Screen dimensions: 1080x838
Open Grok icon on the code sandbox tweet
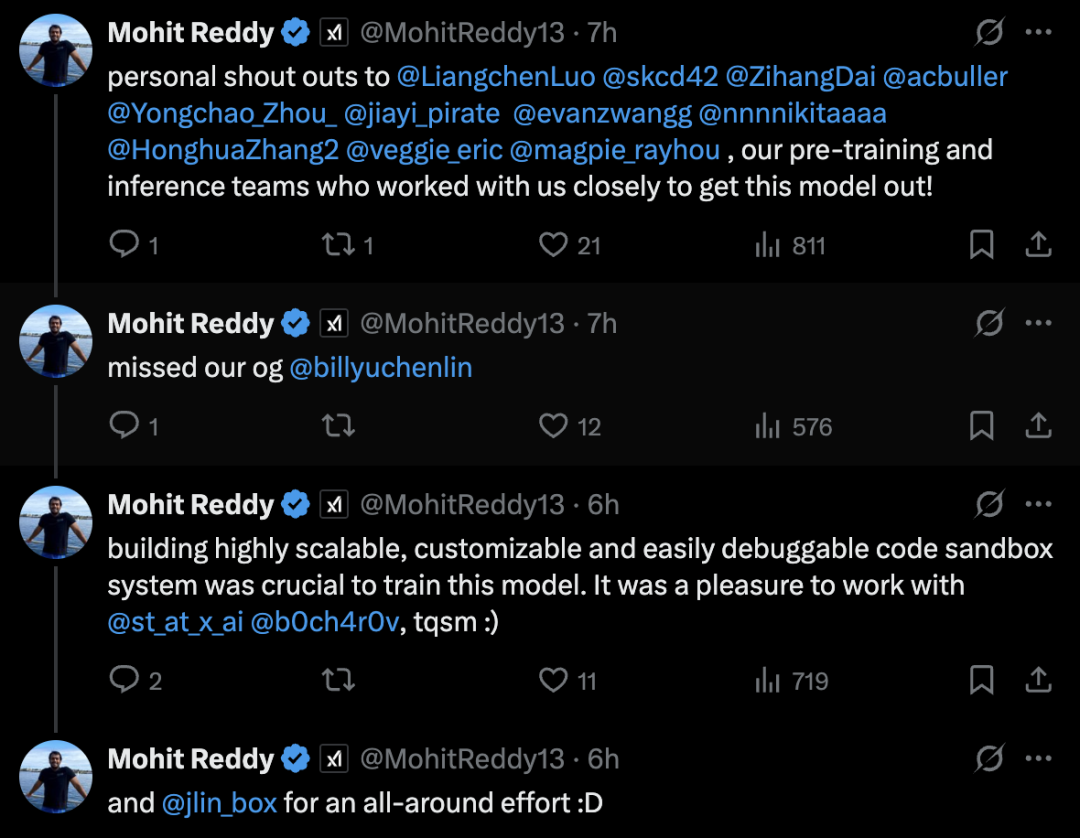click(989, 505)
